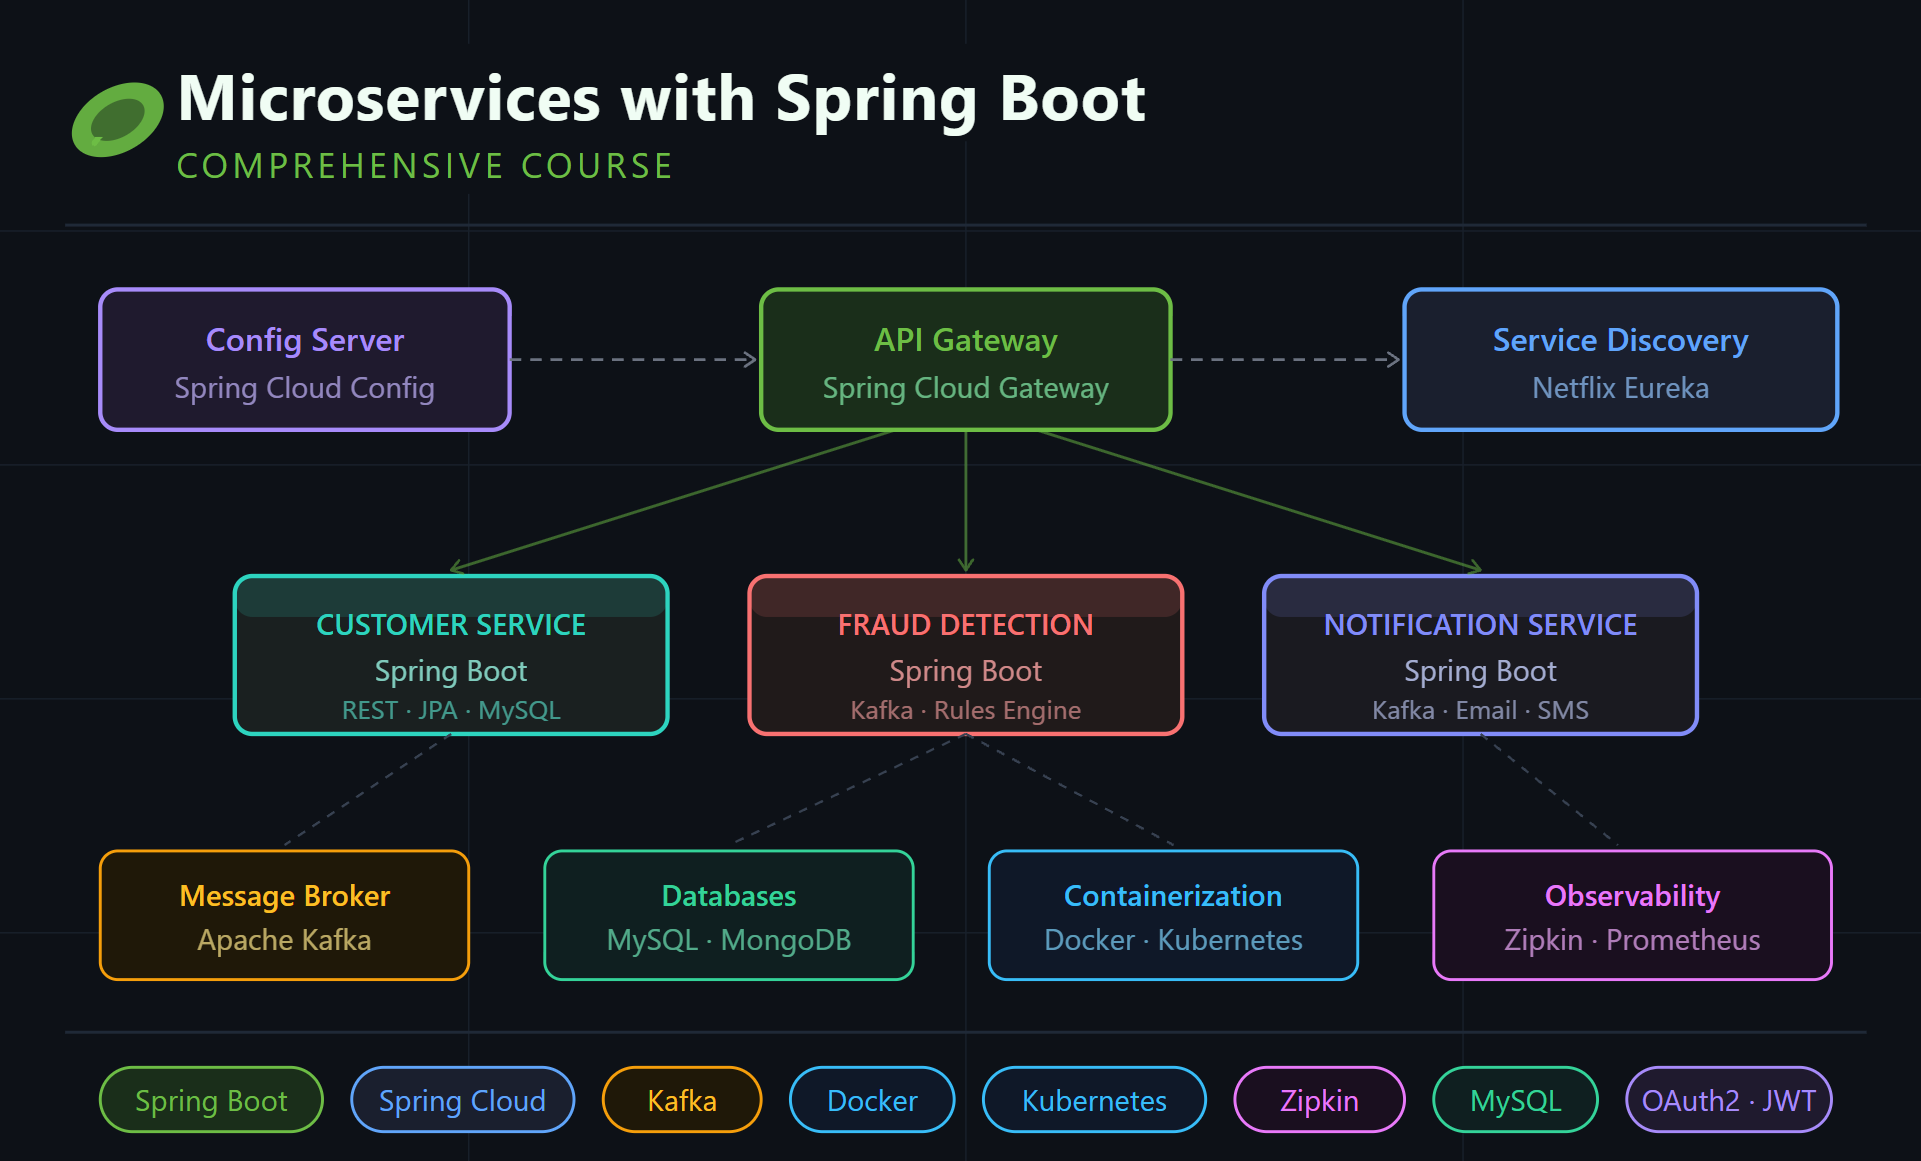This screenshot has width=1921, height=1161.
Task: Click the Zipkin tag pill
Action: 1320,1100
